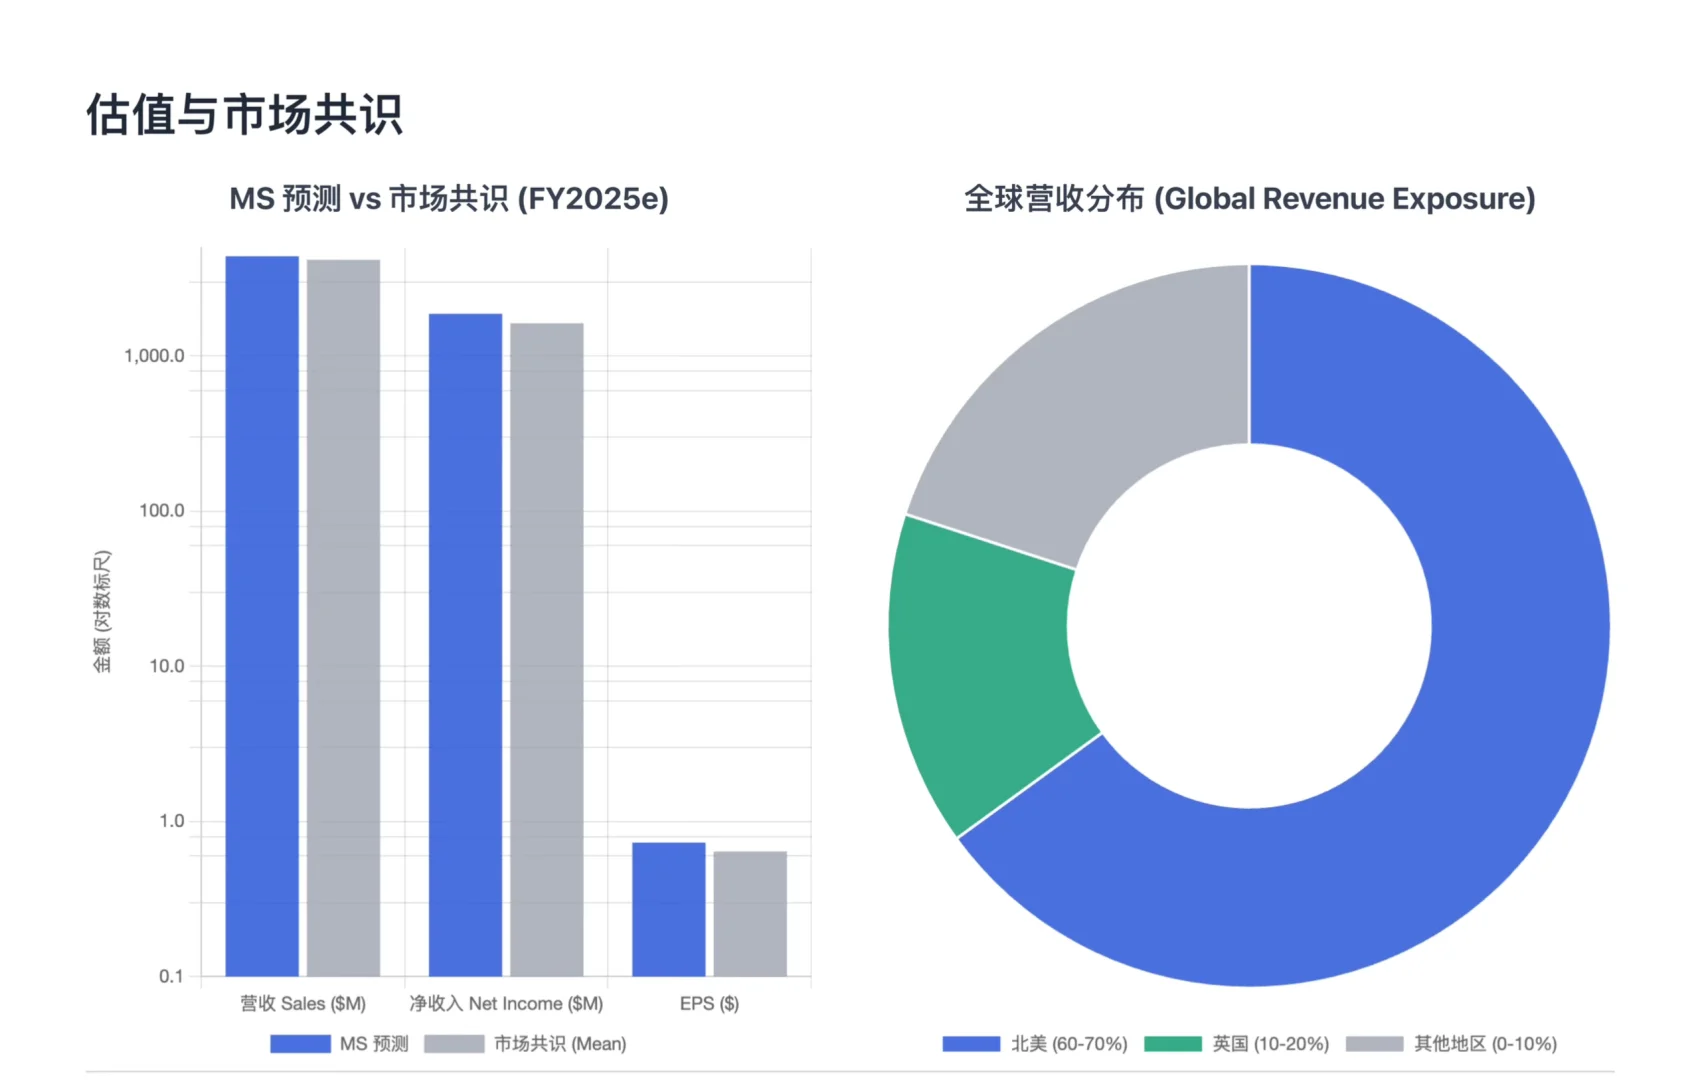Click the EPS ($) axis label
Image resolution: width=1700 pixels, height=1080 pixels.
coord(708,1003)
